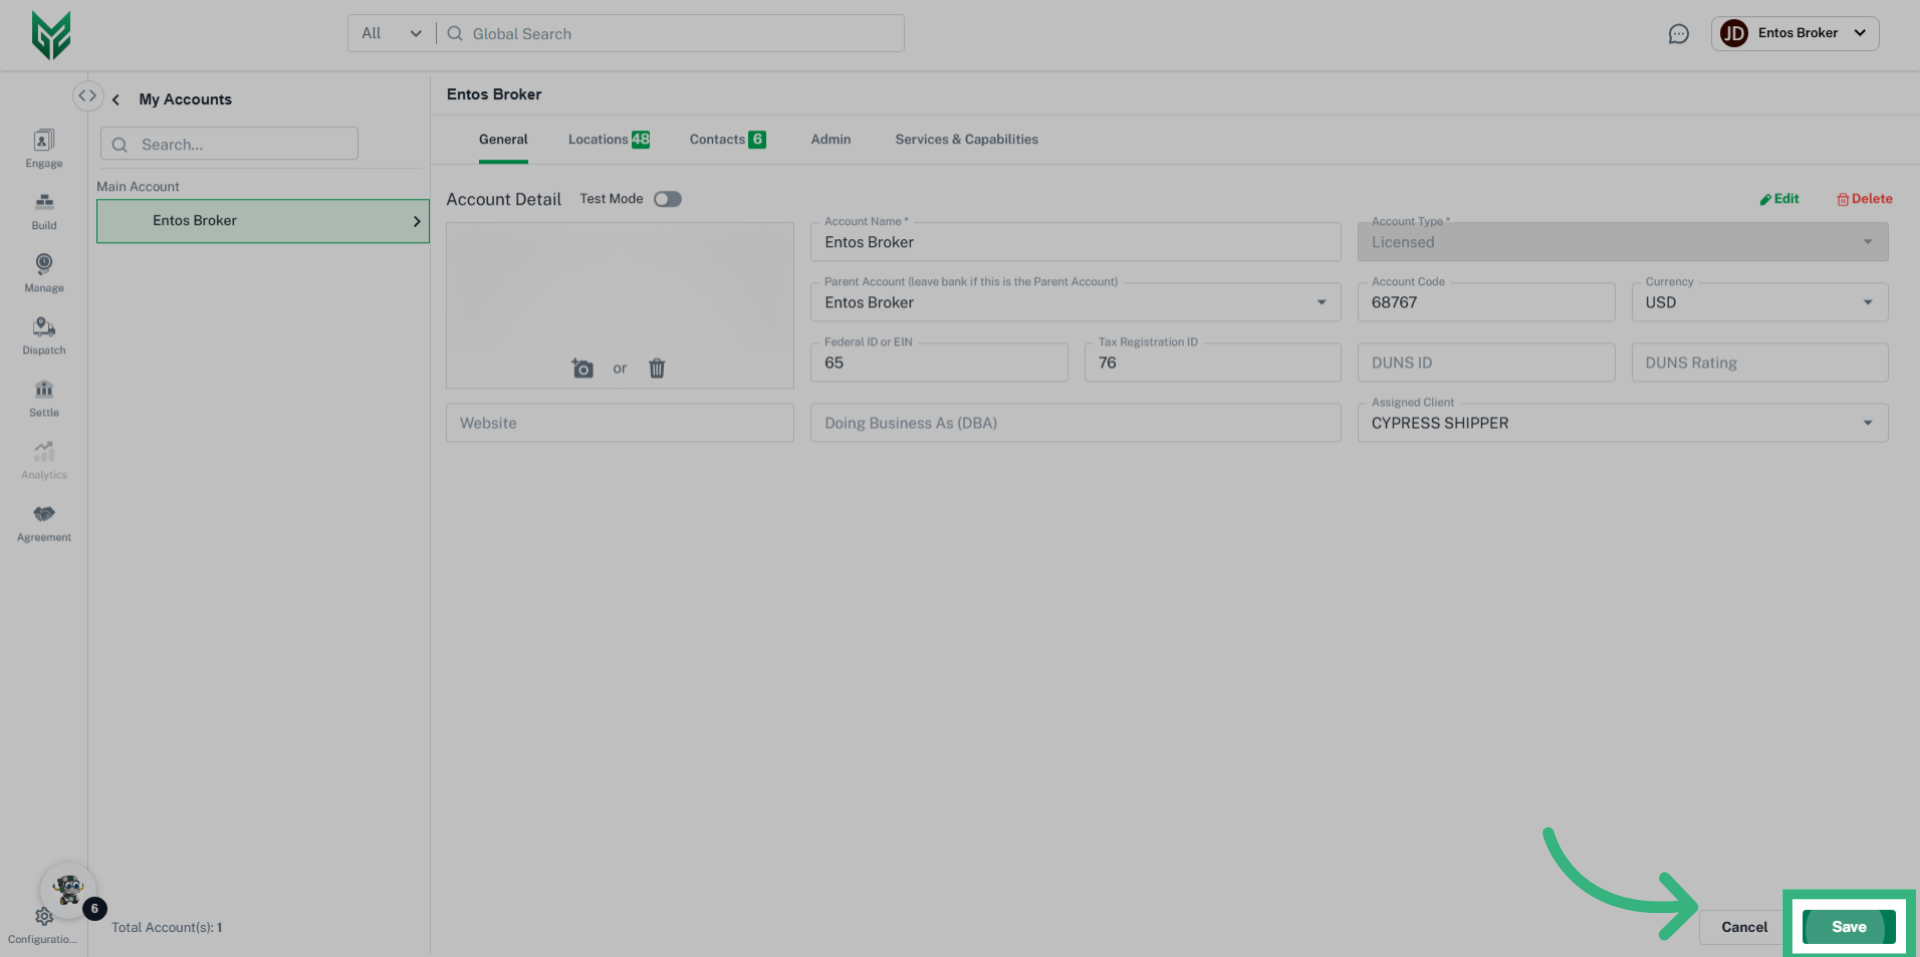Image resolution: width=1920 pixels, height=957 pixels.
Task: Click the DUNS Rating field
Action: coord(1760,362)
